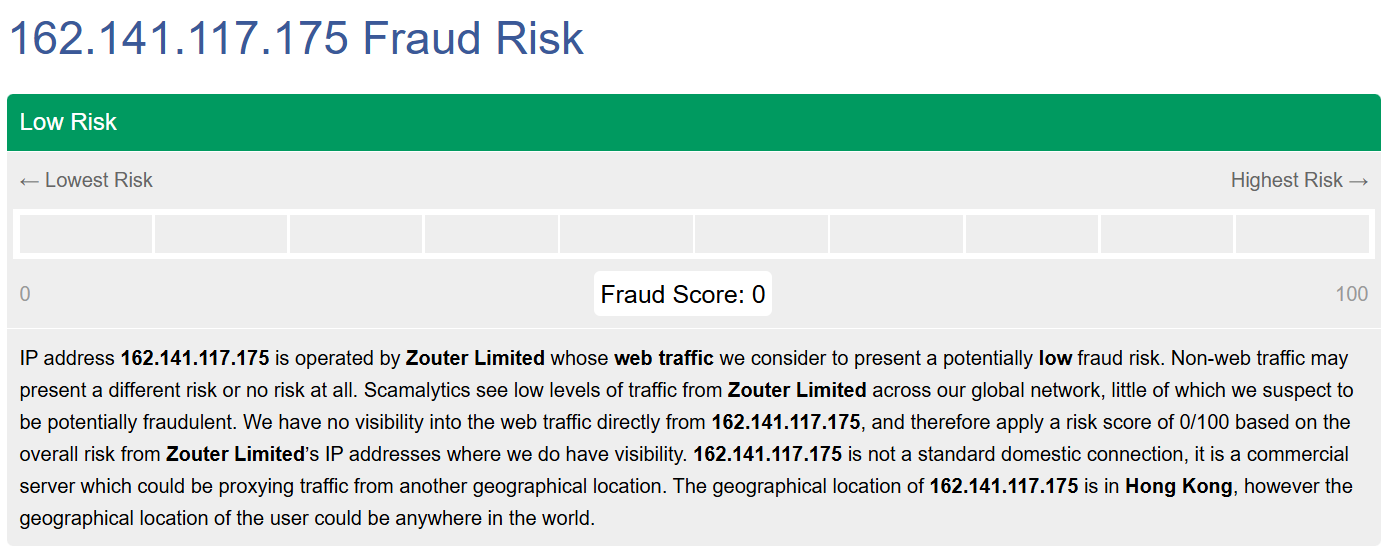This screenshot has width=1385, height=551.
Task: Click the sixth risk meter segment
Action: point(761,234)
